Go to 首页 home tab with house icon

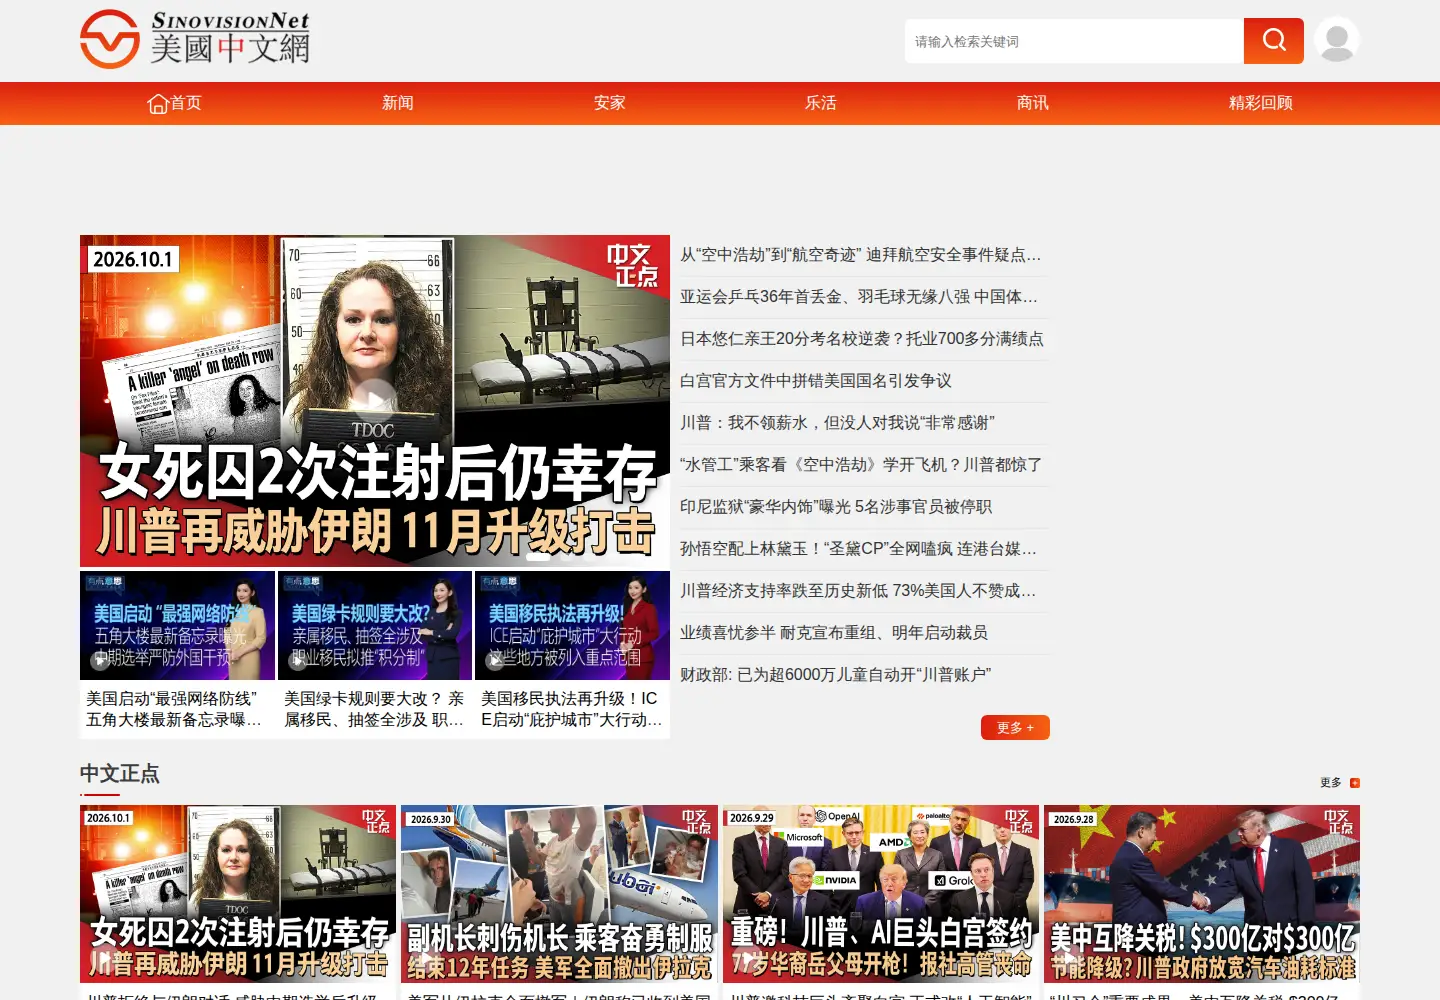pos(175,103)
